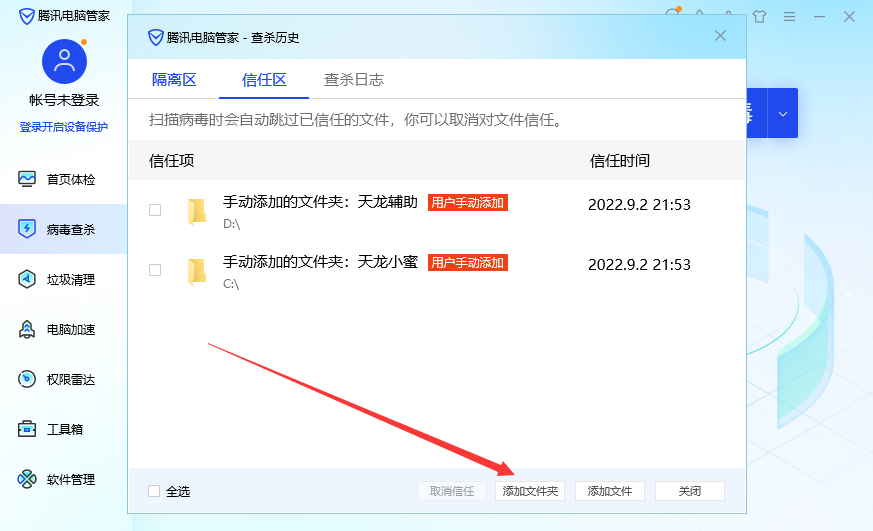Click the 用户手动添加 tag on 天龙辅助

point(468,203)
